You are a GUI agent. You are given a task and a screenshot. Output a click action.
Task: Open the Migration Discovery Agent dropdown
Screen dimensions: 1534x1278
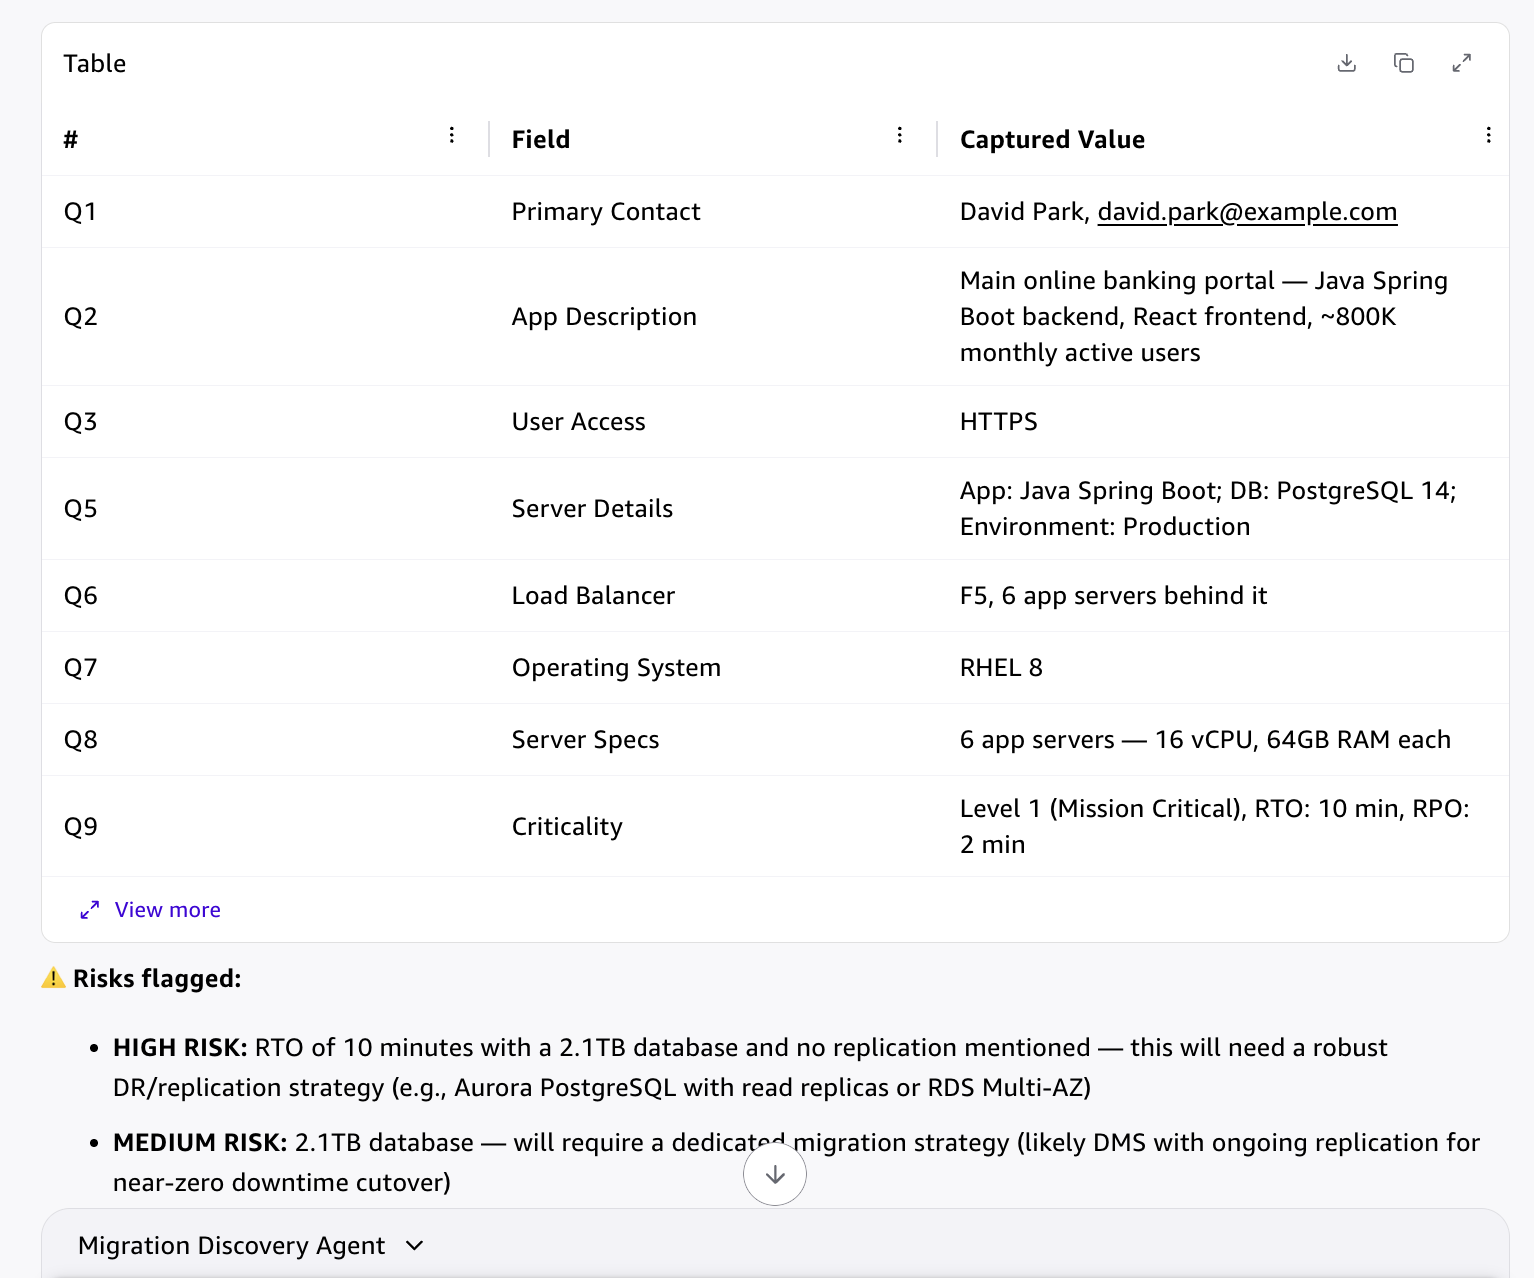coord(251,1245)
